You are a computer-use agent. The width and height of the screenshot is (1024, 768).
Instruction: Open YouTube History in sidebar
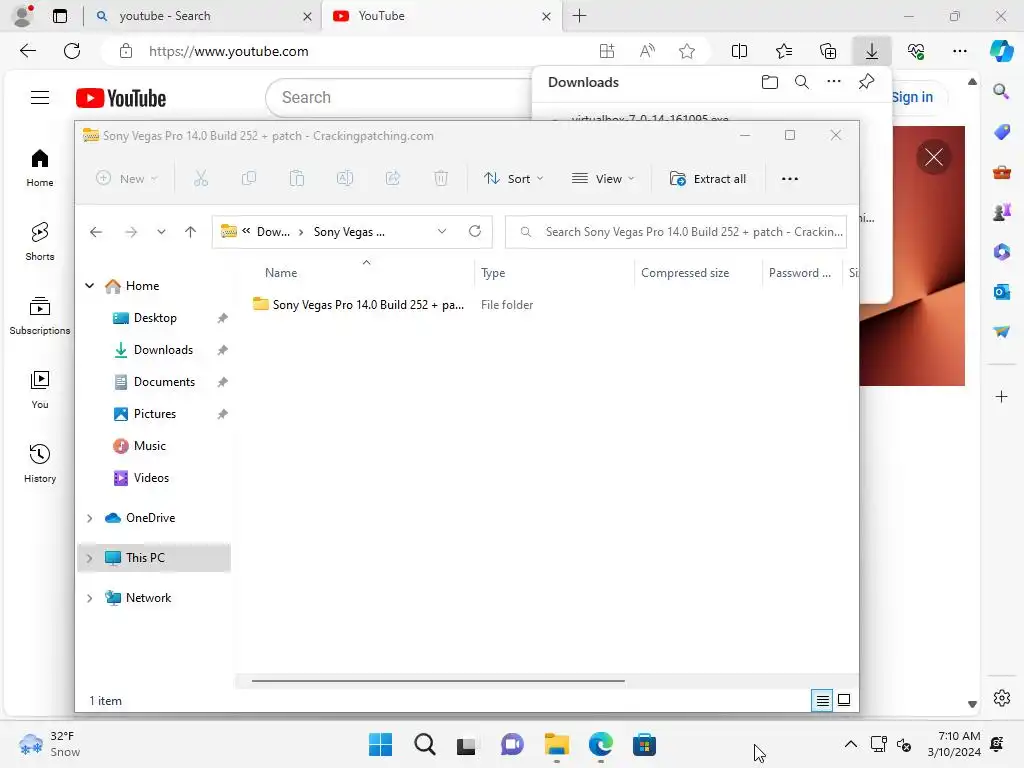(x=40, y=464)
